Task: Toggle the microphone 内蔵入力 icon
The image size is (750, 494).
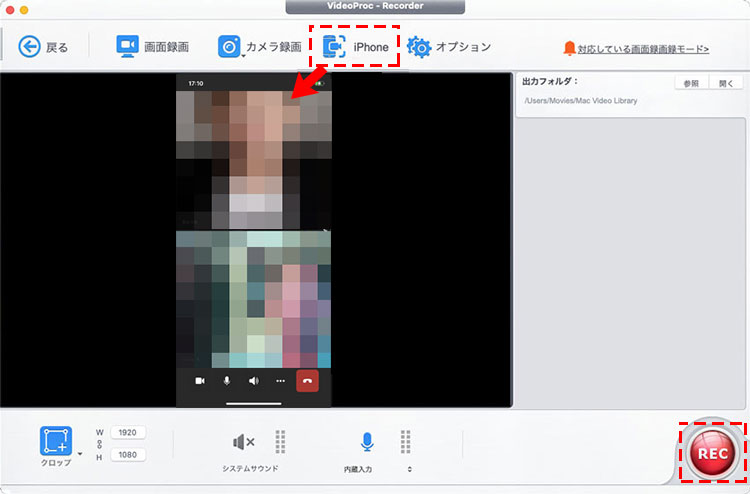Action: click(x=367, y=442)
